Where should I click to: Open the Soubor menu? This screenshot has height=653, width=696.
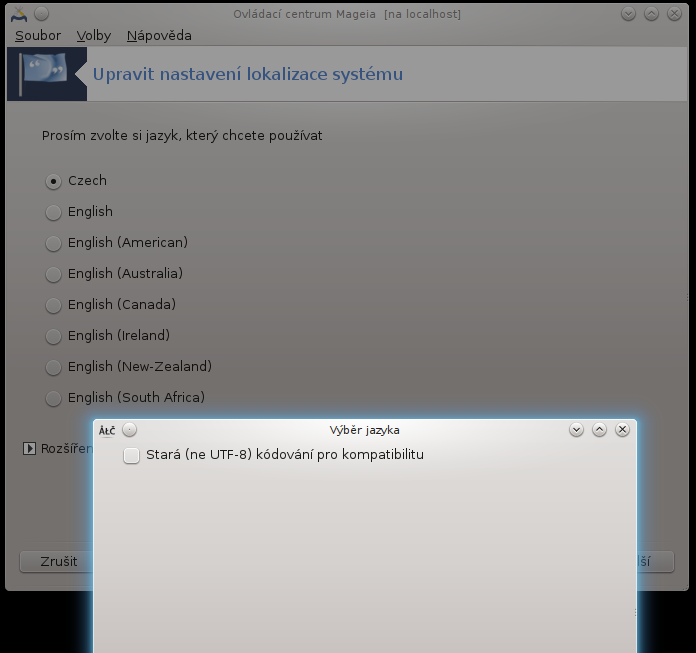point(38,36)
